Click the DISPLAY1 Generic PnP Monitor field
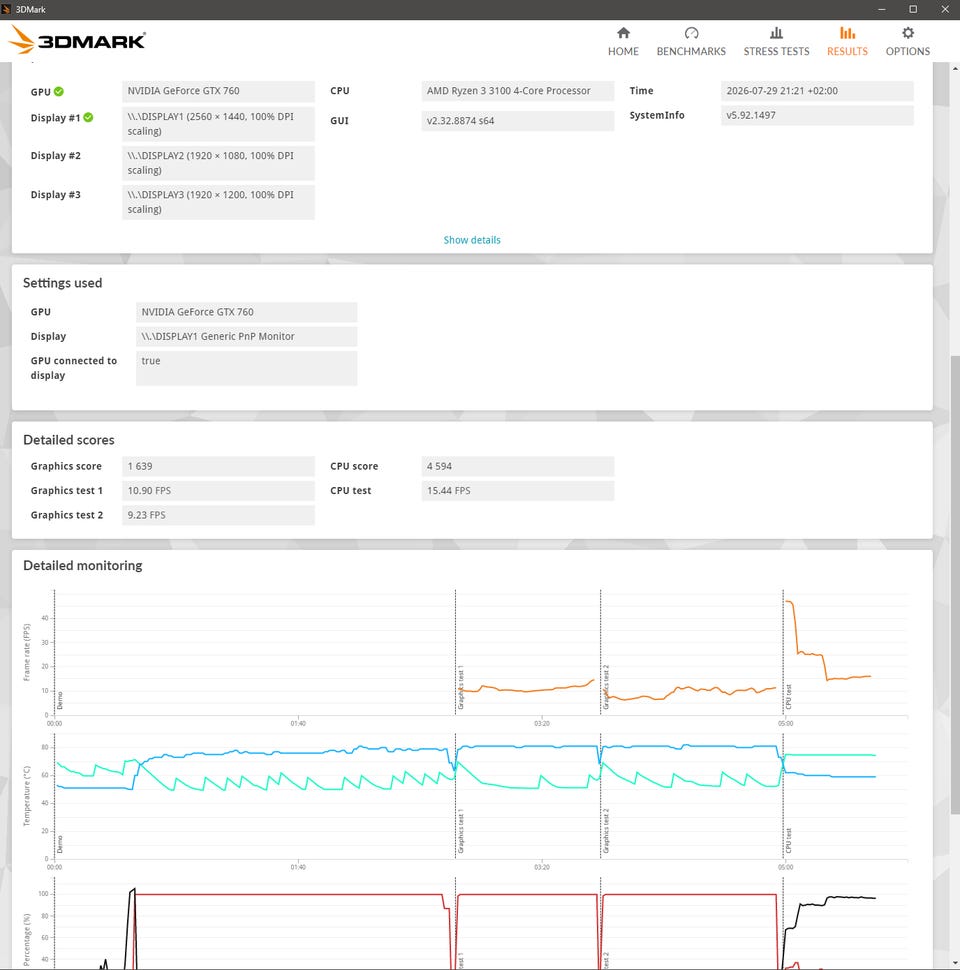 point(246,337)
